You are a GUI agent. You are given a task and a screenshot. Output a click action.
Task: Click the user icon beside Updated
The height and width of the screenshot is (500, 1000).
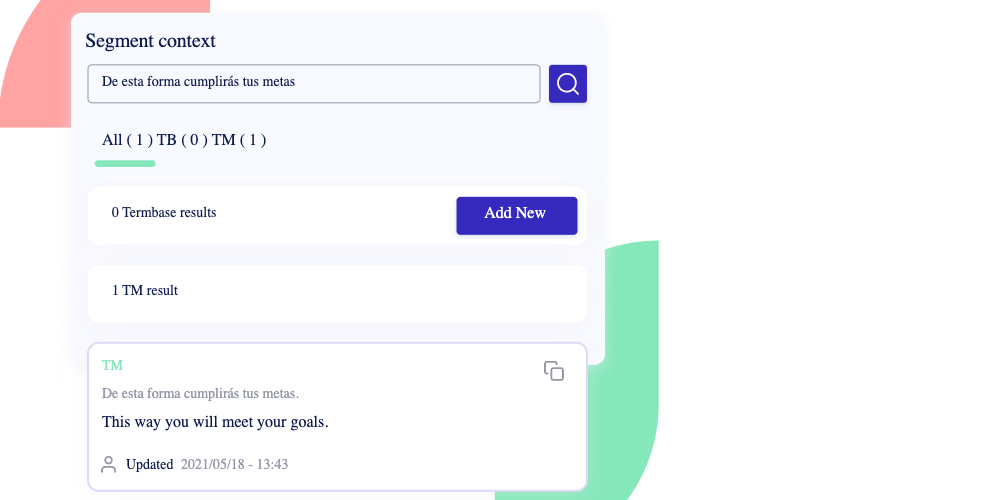tap(108, 464)
